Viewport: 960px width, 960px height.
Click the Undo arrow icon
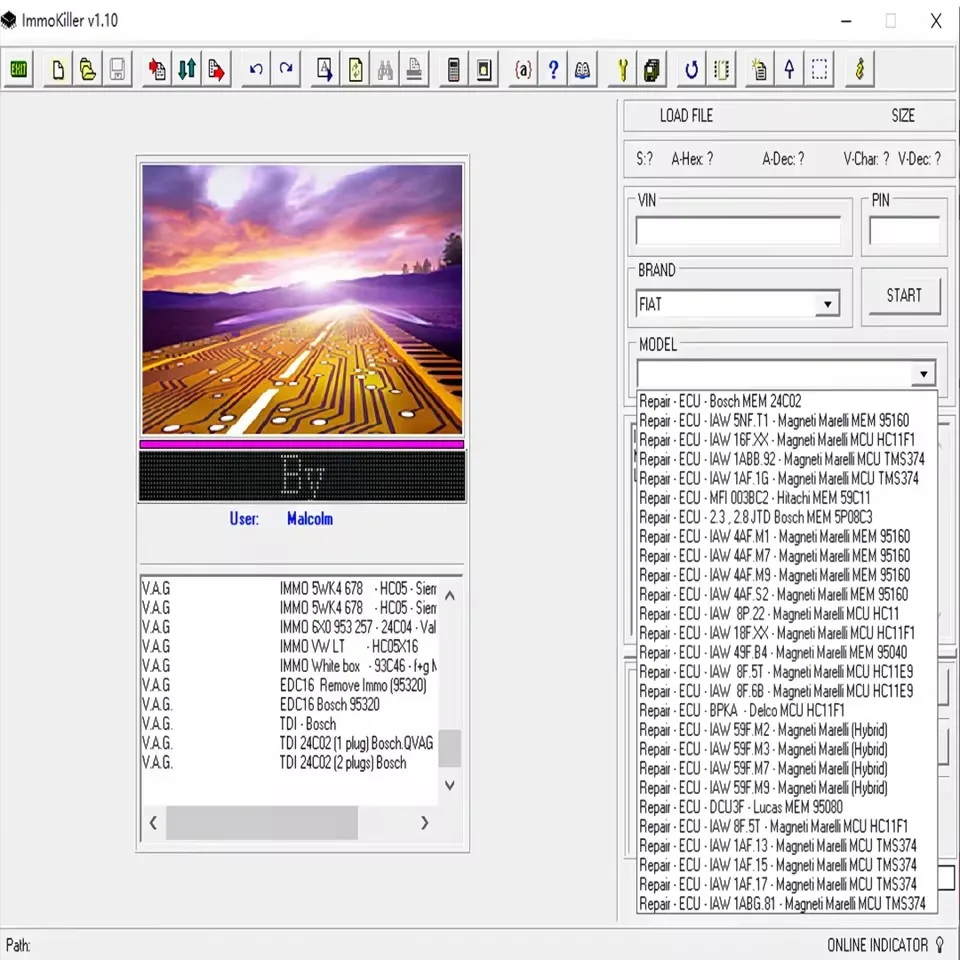click(x=256, y=69)
